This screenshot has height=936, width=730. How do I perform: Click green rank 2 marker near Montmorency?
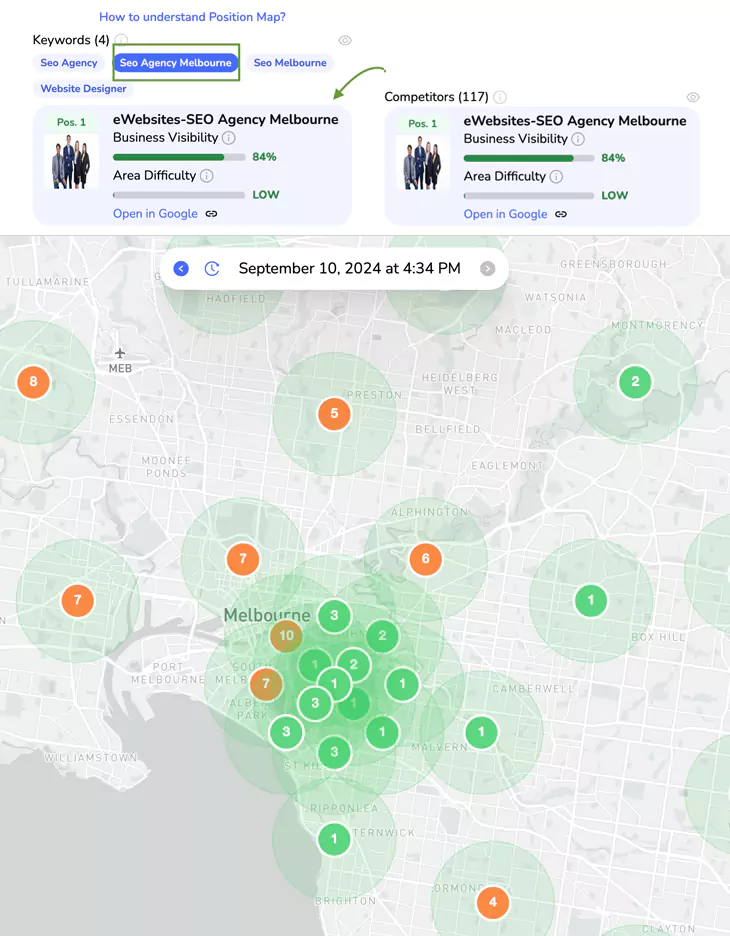pos(635,382)
